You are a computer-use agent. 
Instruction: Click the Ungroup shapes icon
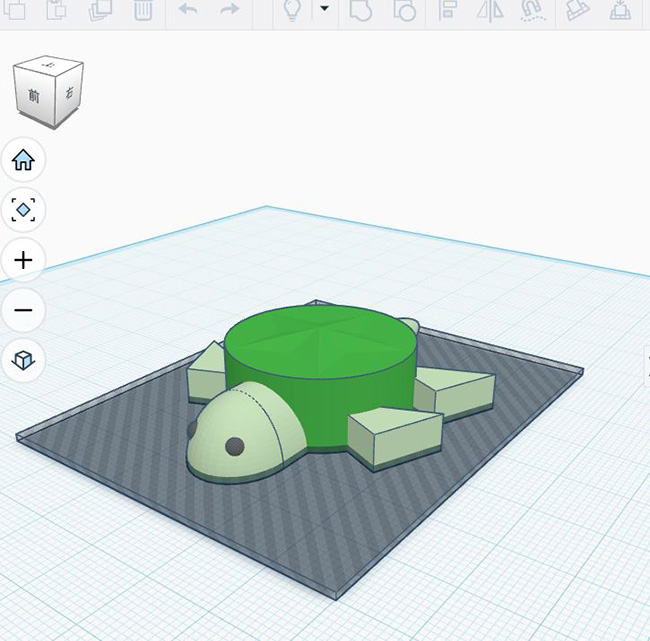point(405,9)
